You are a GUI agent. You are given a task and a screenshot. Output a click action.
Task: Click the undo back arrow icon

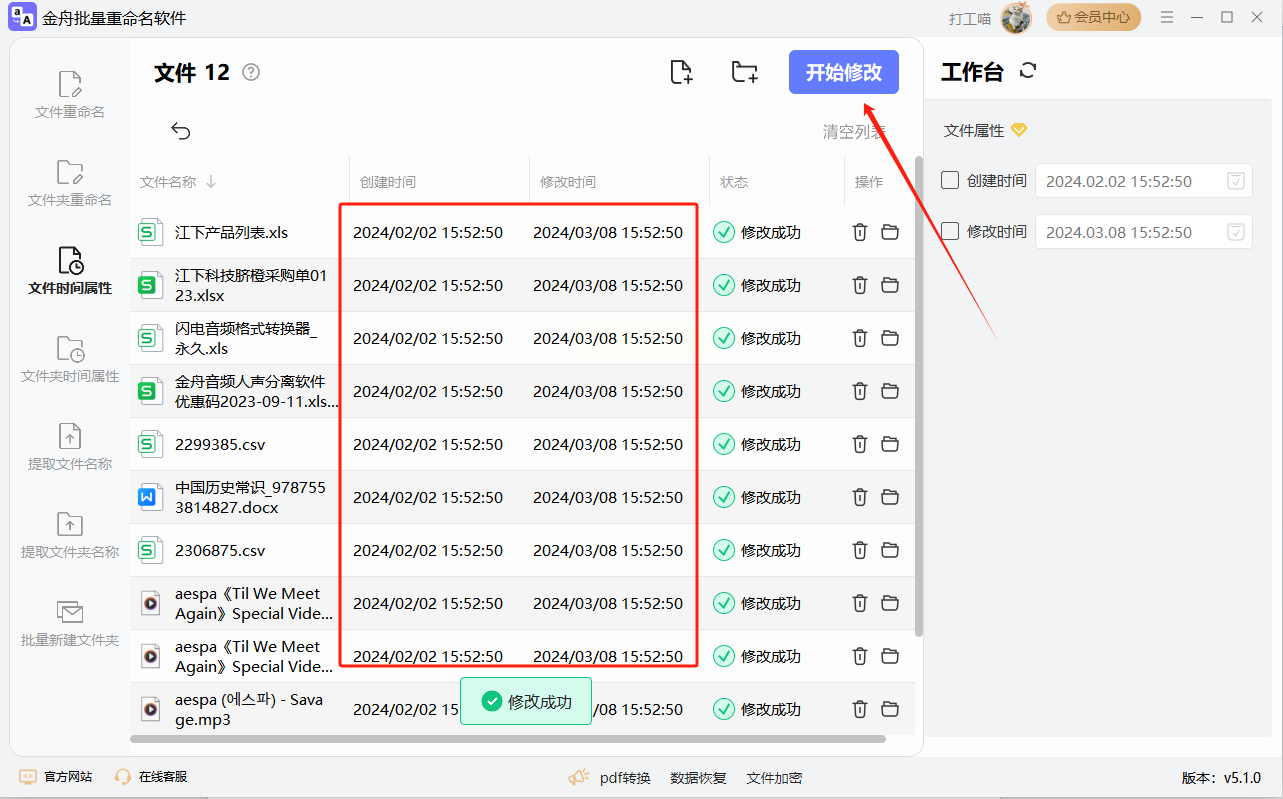click(x=181, y=131)
